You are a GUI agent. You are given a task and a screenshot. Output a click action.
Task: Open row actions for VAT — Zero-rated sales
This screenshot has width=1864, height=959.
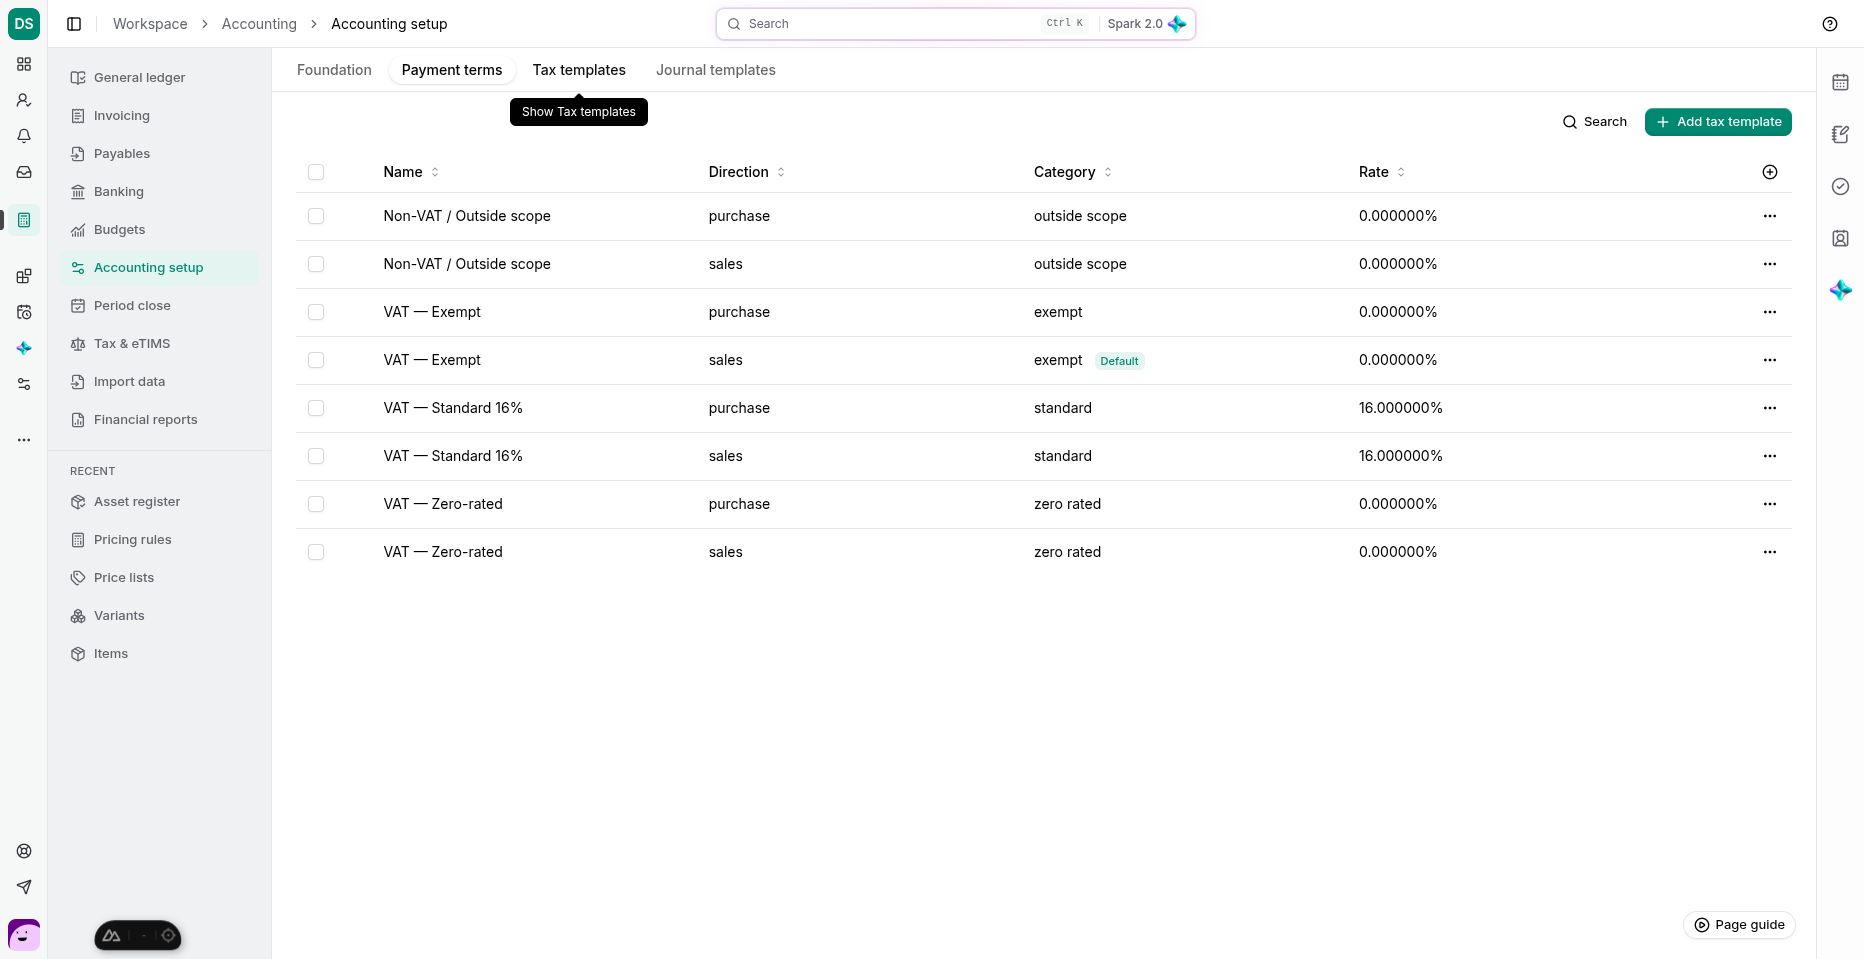pyautogui.click(x=1769, y=552)
